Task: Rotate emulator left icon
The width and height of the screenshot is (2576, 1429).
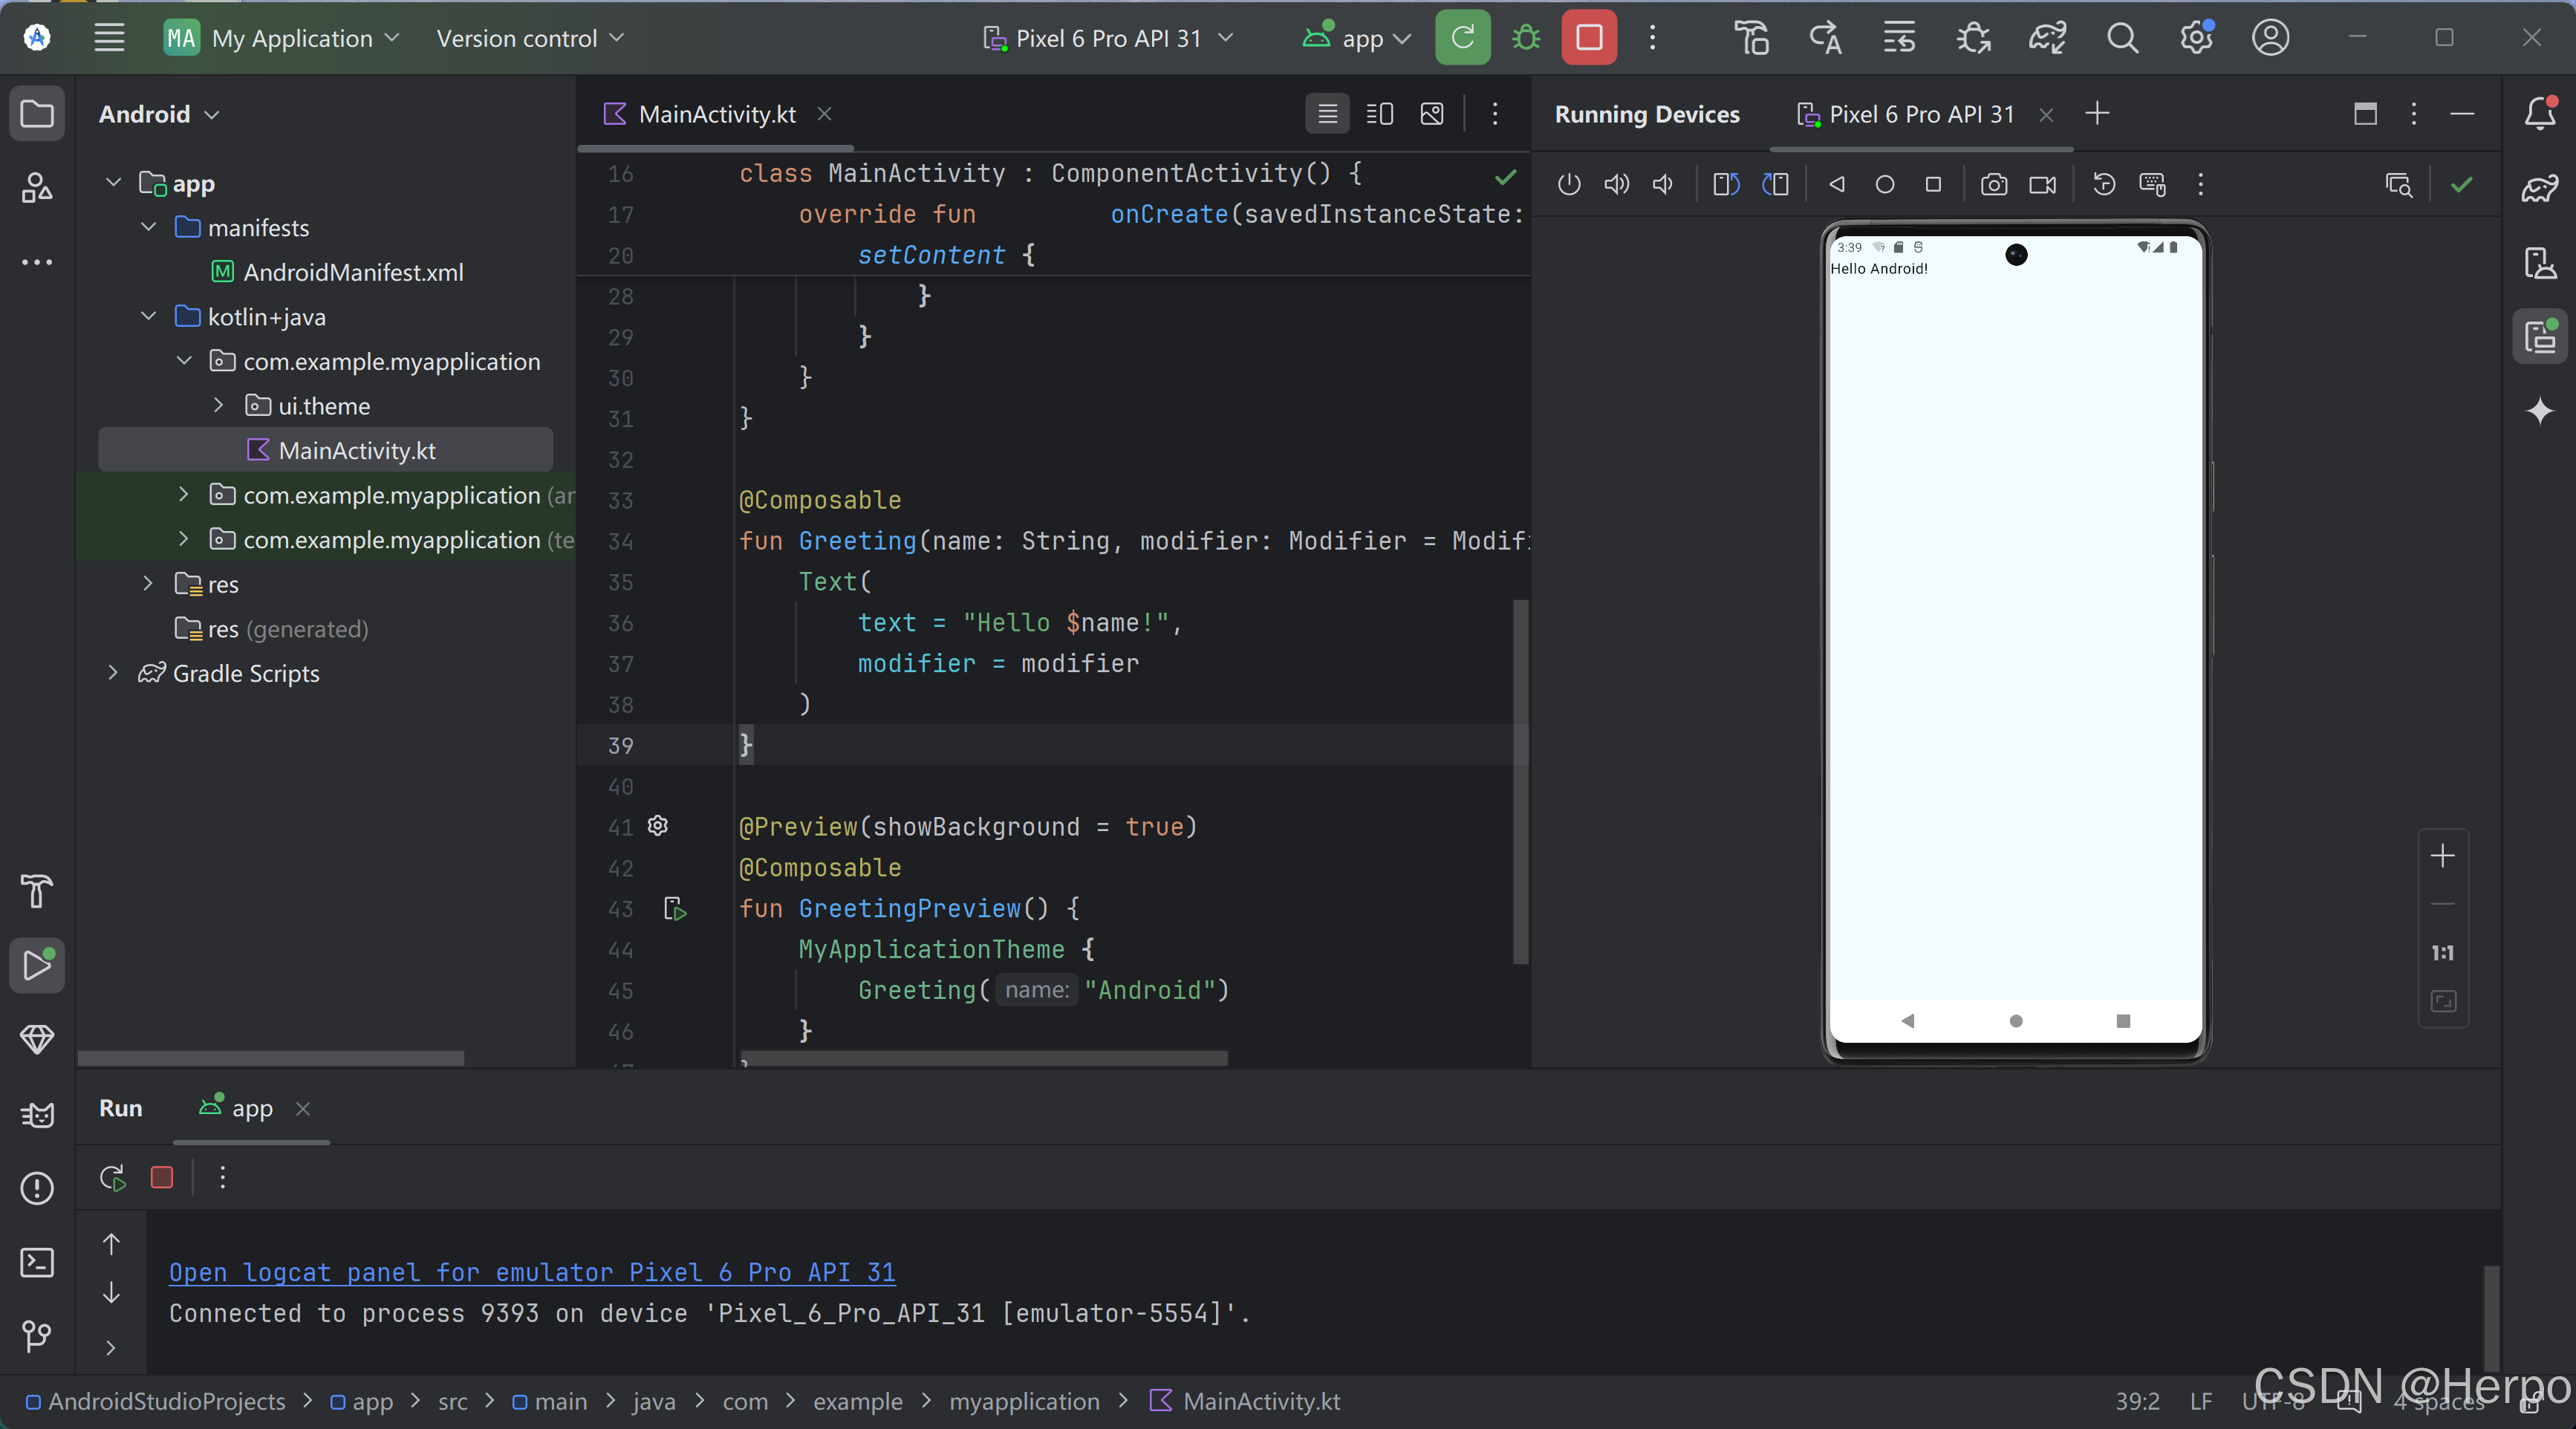Action: 1726,185
